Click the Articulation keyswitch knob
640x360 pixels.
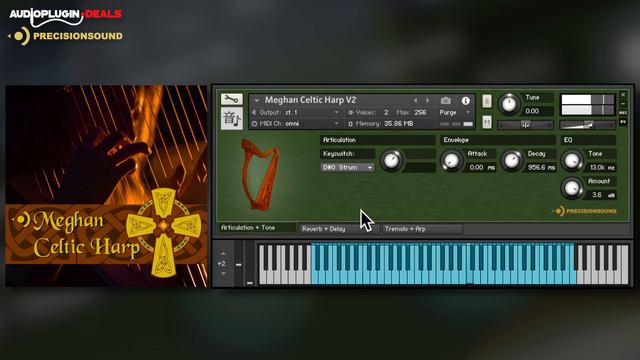tap(391, 160)
